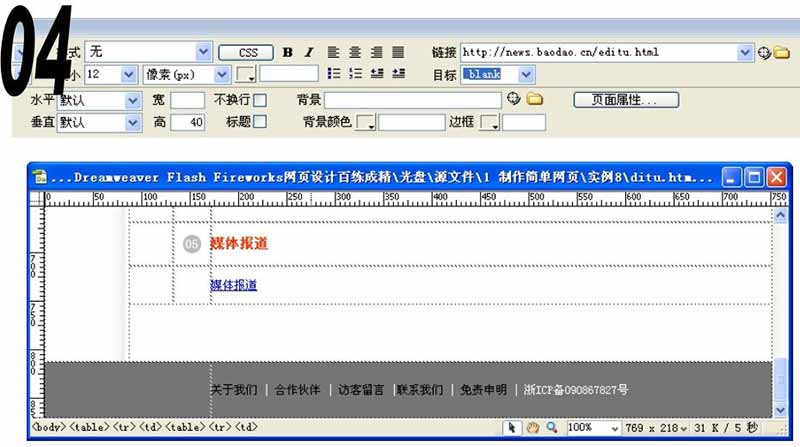Click the red 媒体报道 heading
The width and height of the screenshot is (800, 447).
pos(239,243)
